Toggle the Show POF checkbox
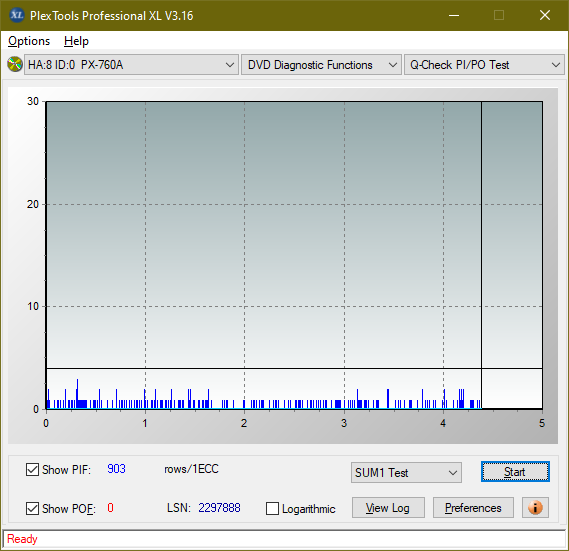Image resolution: width=569 pixels, height=551 pixels. pos(32,508)
